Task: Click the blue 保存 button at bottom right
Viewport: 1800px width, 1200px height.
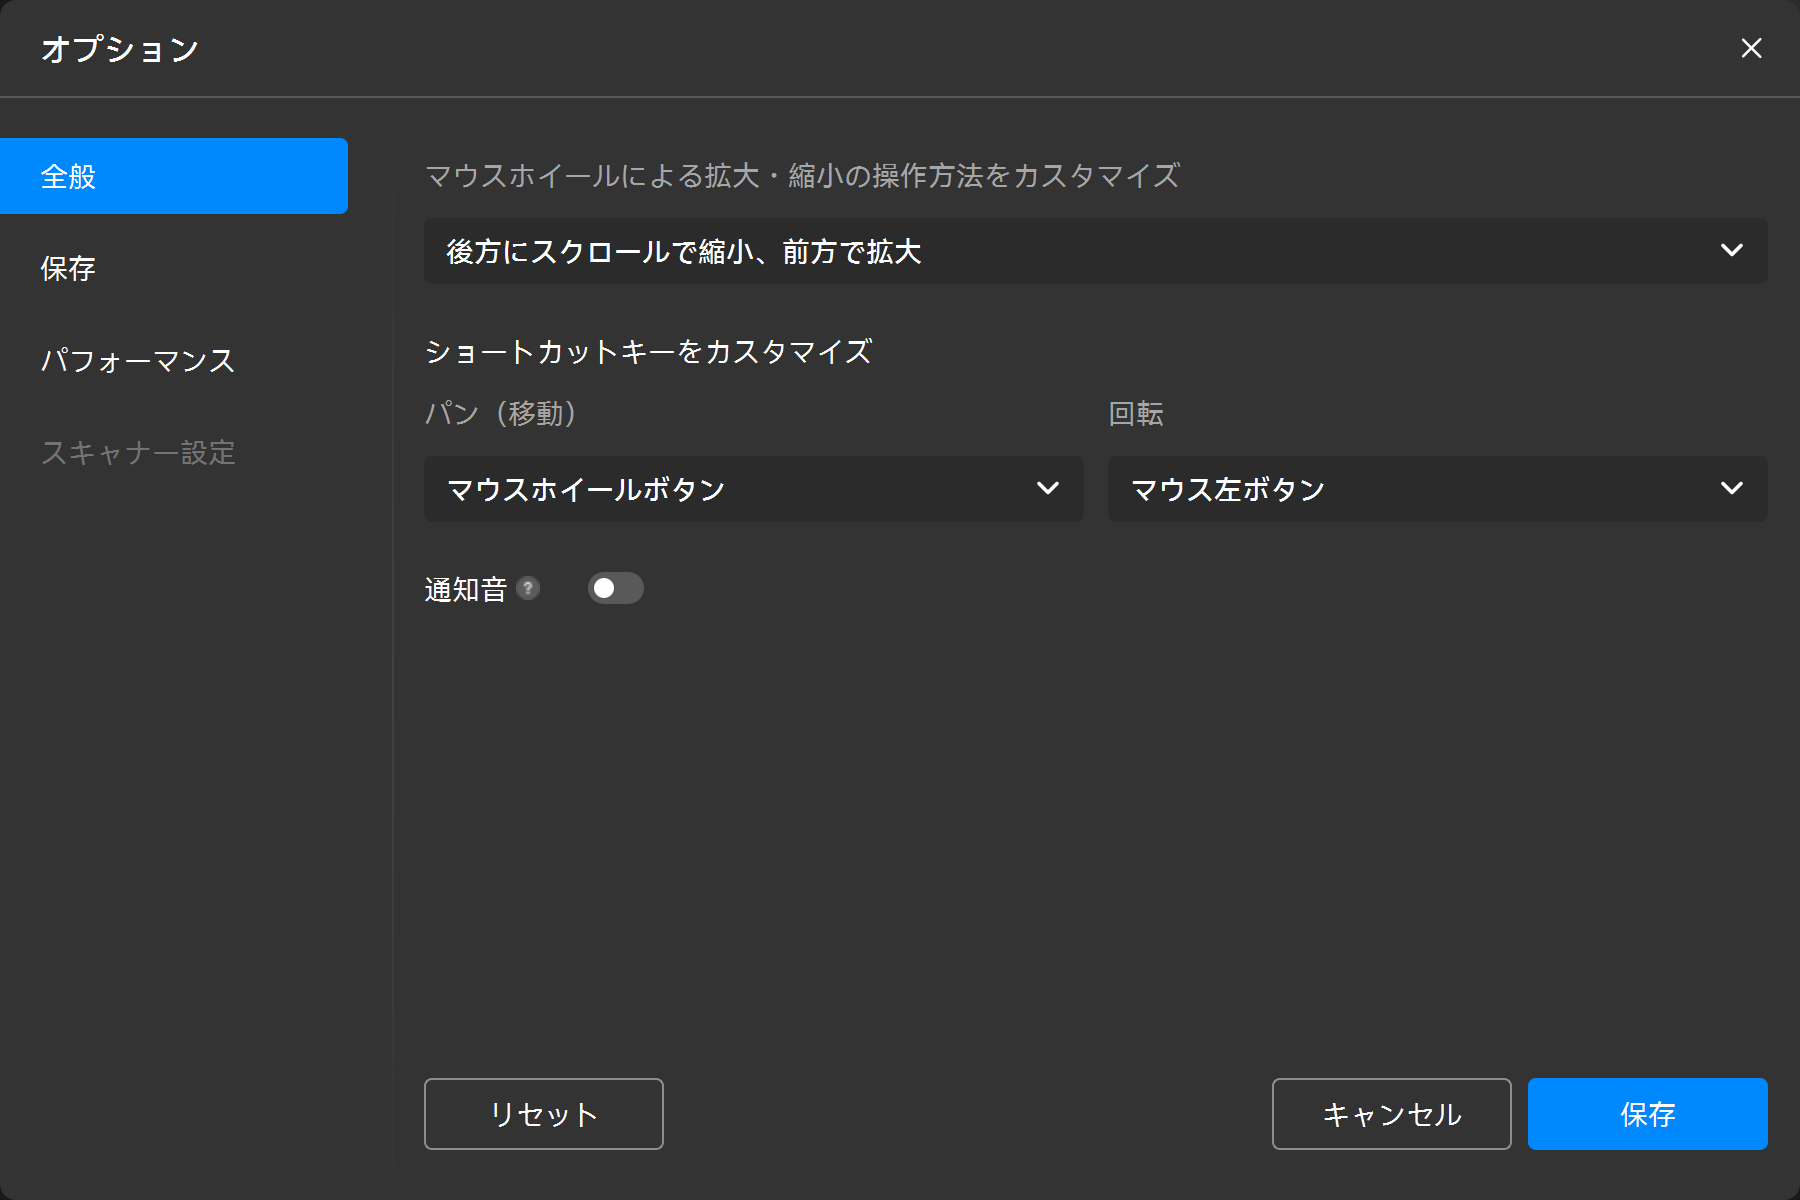Action: [1647, 1114]
